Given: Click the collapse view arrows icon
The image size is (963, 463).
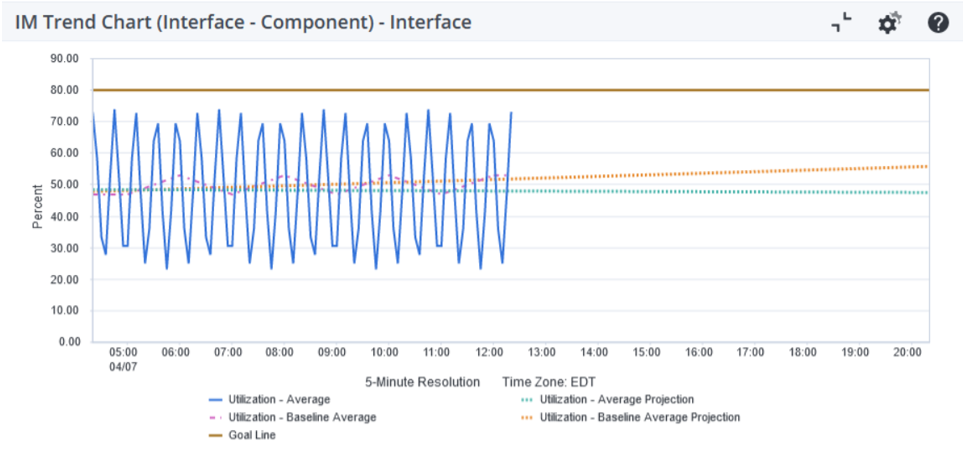Looking at the screenshot, I should 842,22.
